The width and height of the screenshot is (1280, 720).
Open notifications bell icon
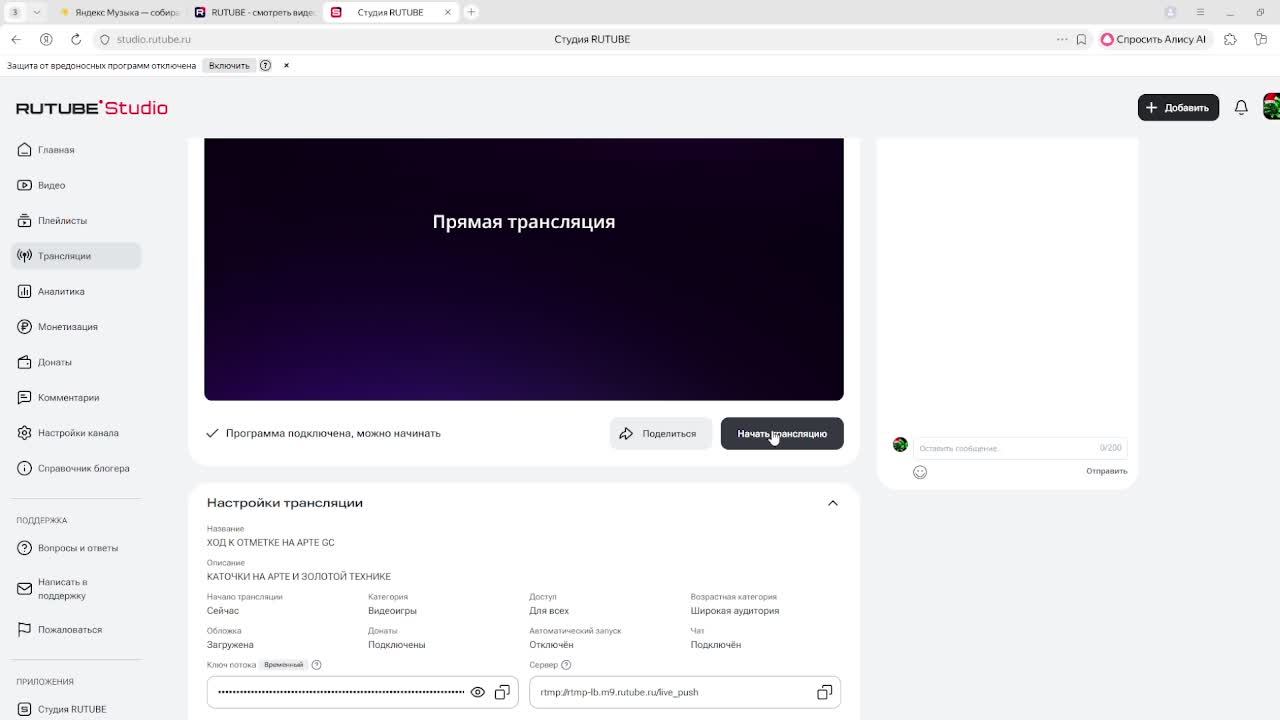pyautogui.click(x=1241, y=107)
